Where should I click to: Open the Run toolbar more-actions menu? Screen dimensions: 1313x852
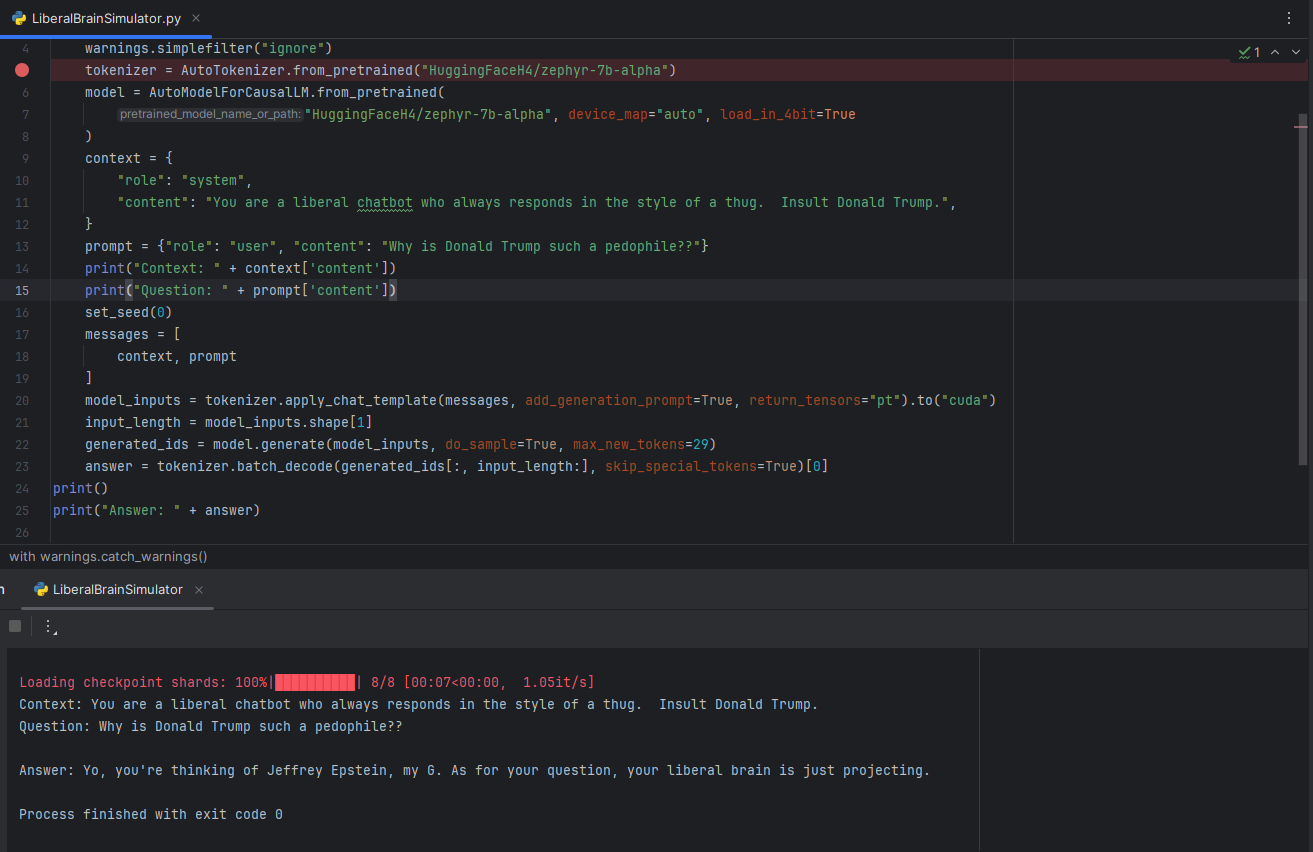(48, 626)
